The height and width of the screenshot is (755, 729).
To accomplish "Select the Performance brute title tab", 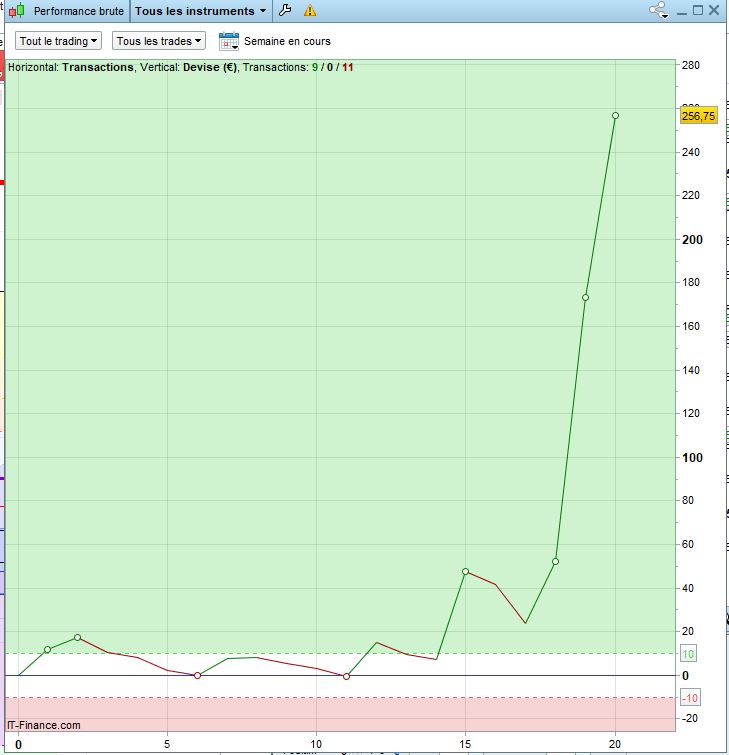I will pos(78,11).
